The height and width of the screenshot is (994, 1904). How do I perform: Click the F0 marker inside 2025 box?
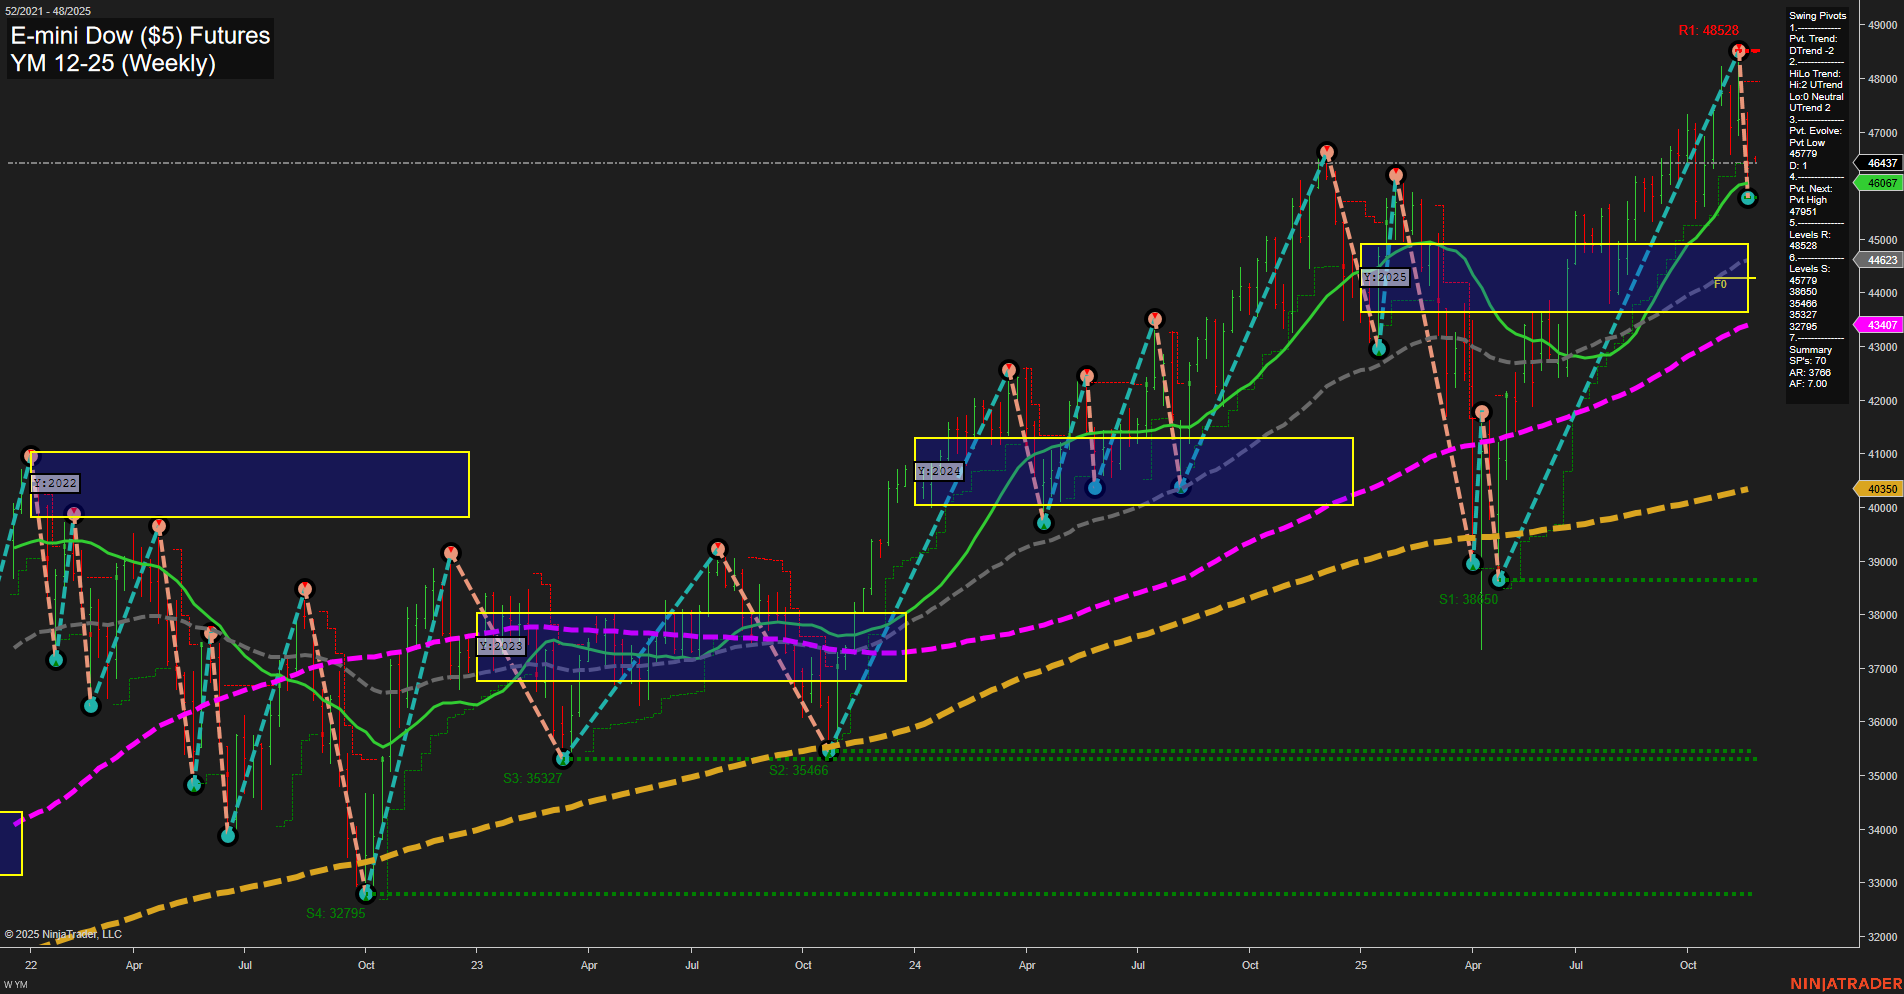1721,285
